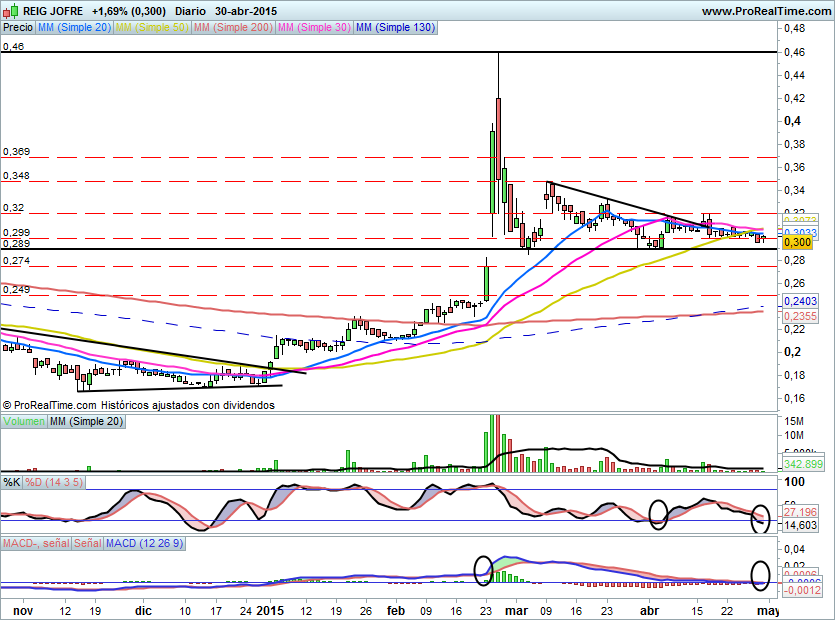The image size is (835, 620).
Task: Click the green Volumen panel label
Action: [24, 423]
